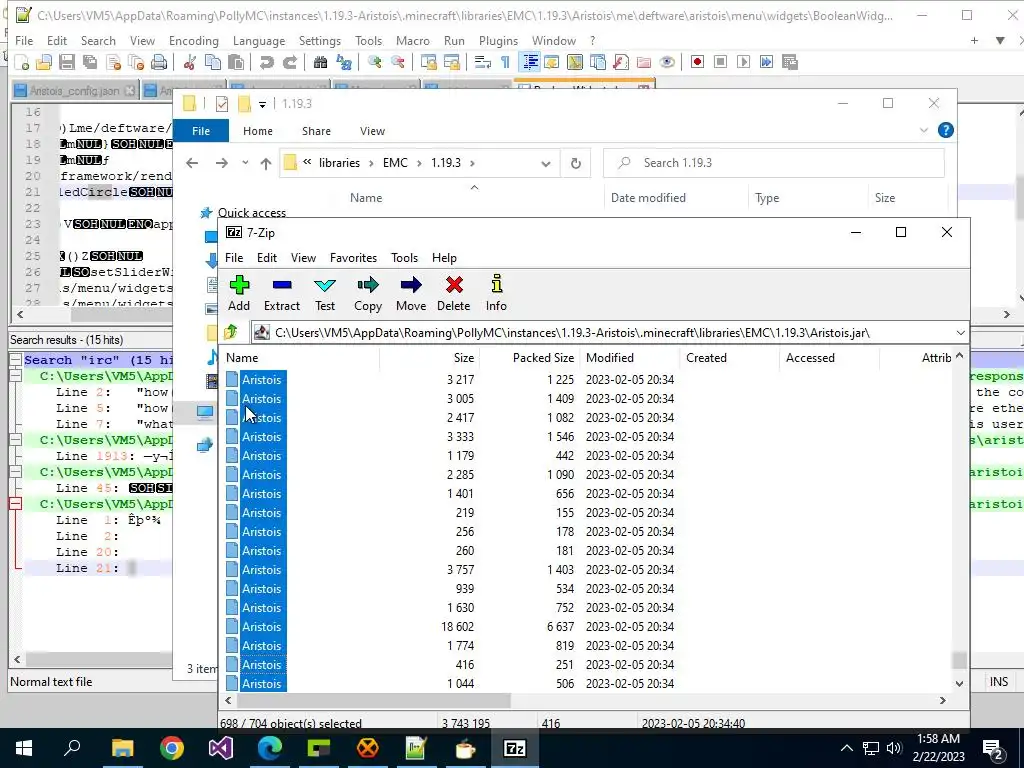
Task: Open Notepad++ Encoding menu
Action: coord(194,40)
